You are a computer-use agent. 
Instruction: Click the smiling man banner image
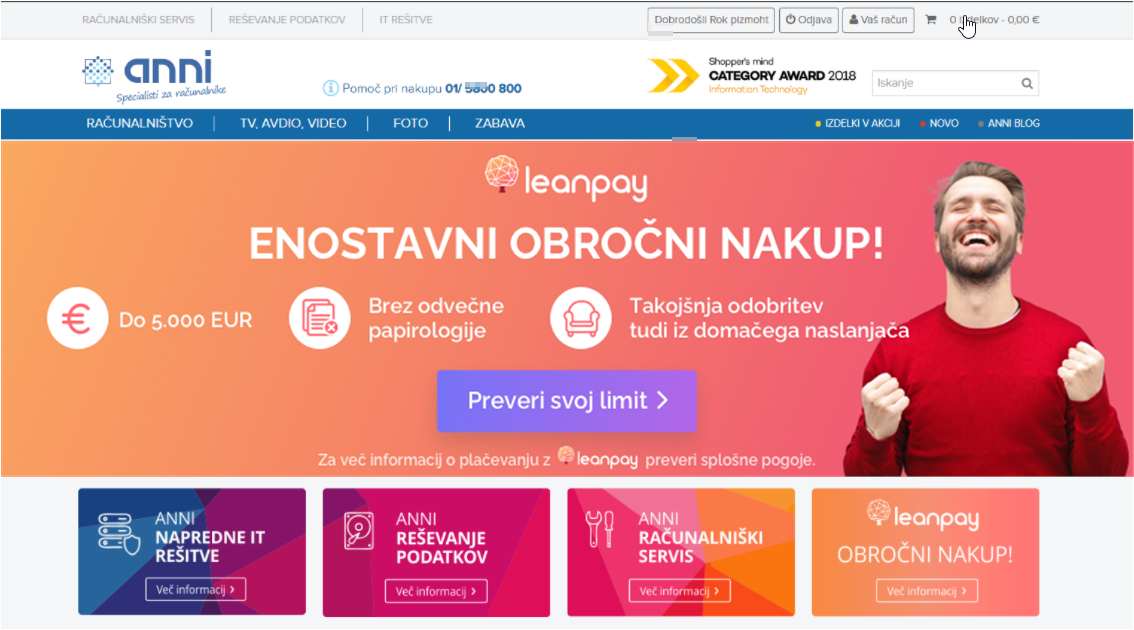tap(987, 318)
